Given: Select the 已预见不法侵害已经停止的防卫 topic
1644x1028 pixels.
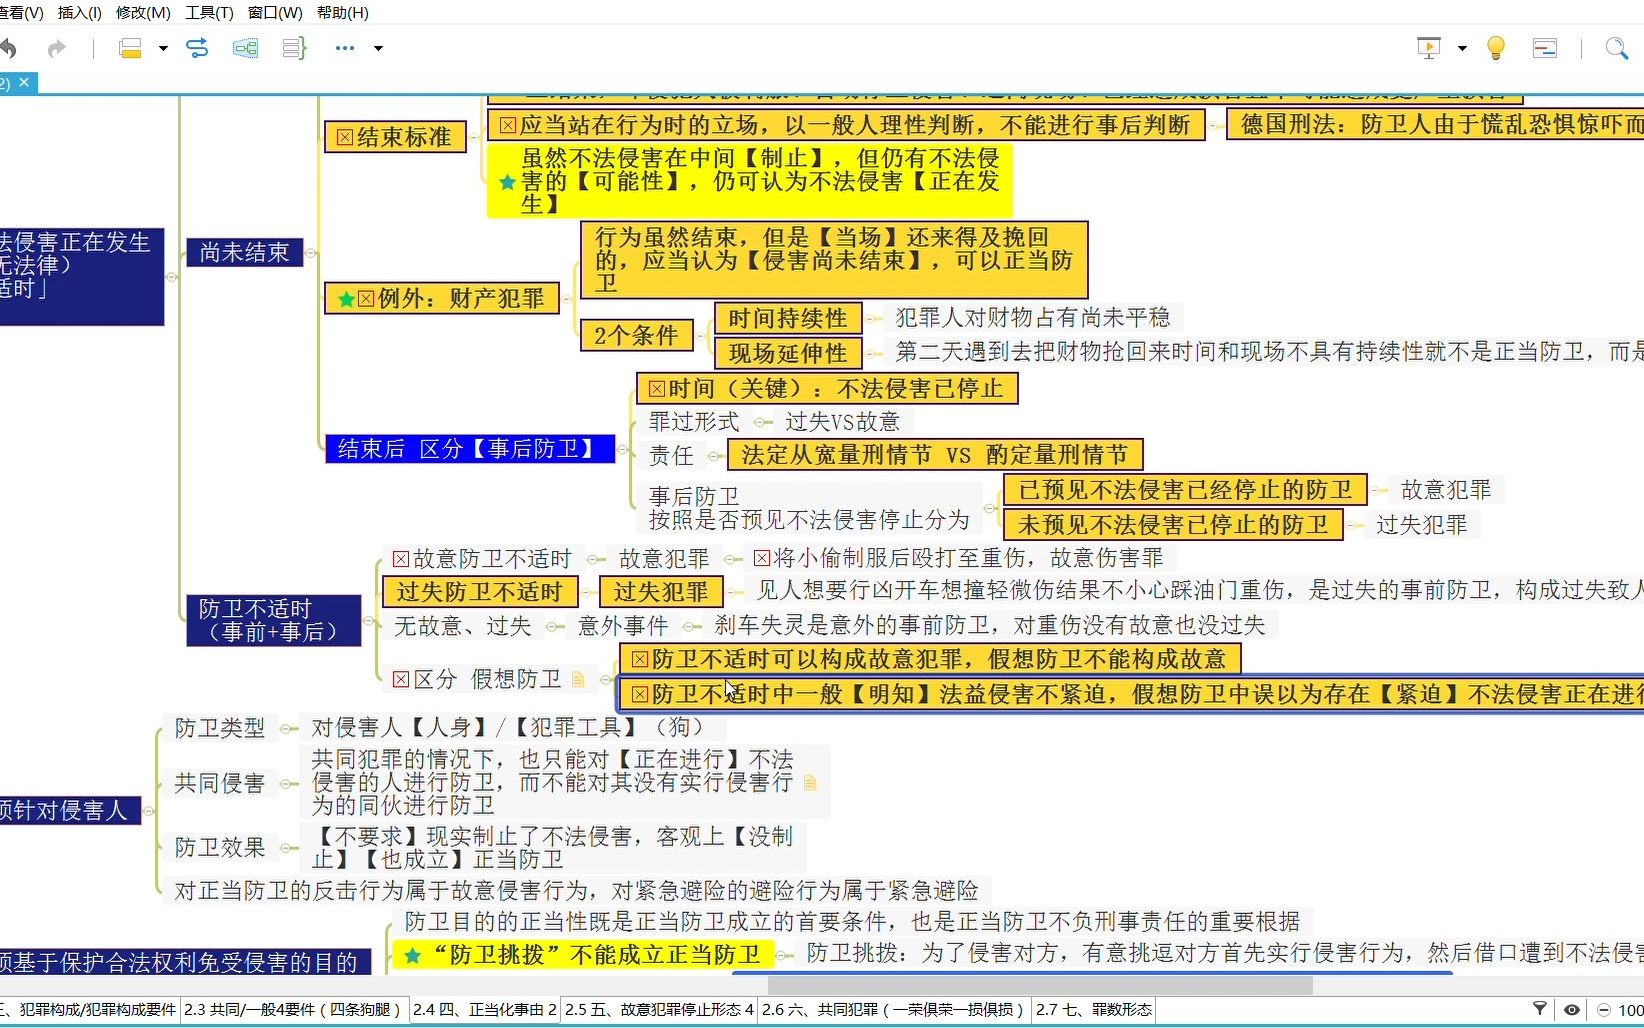Looking at the screenshot, I should (x=1186, y=490).
